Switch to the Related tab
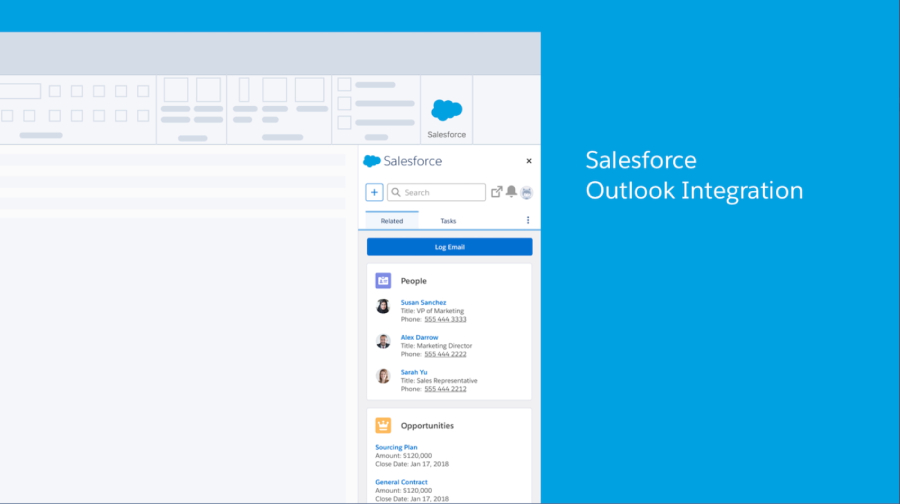900x504 pixels. (392, 220)
